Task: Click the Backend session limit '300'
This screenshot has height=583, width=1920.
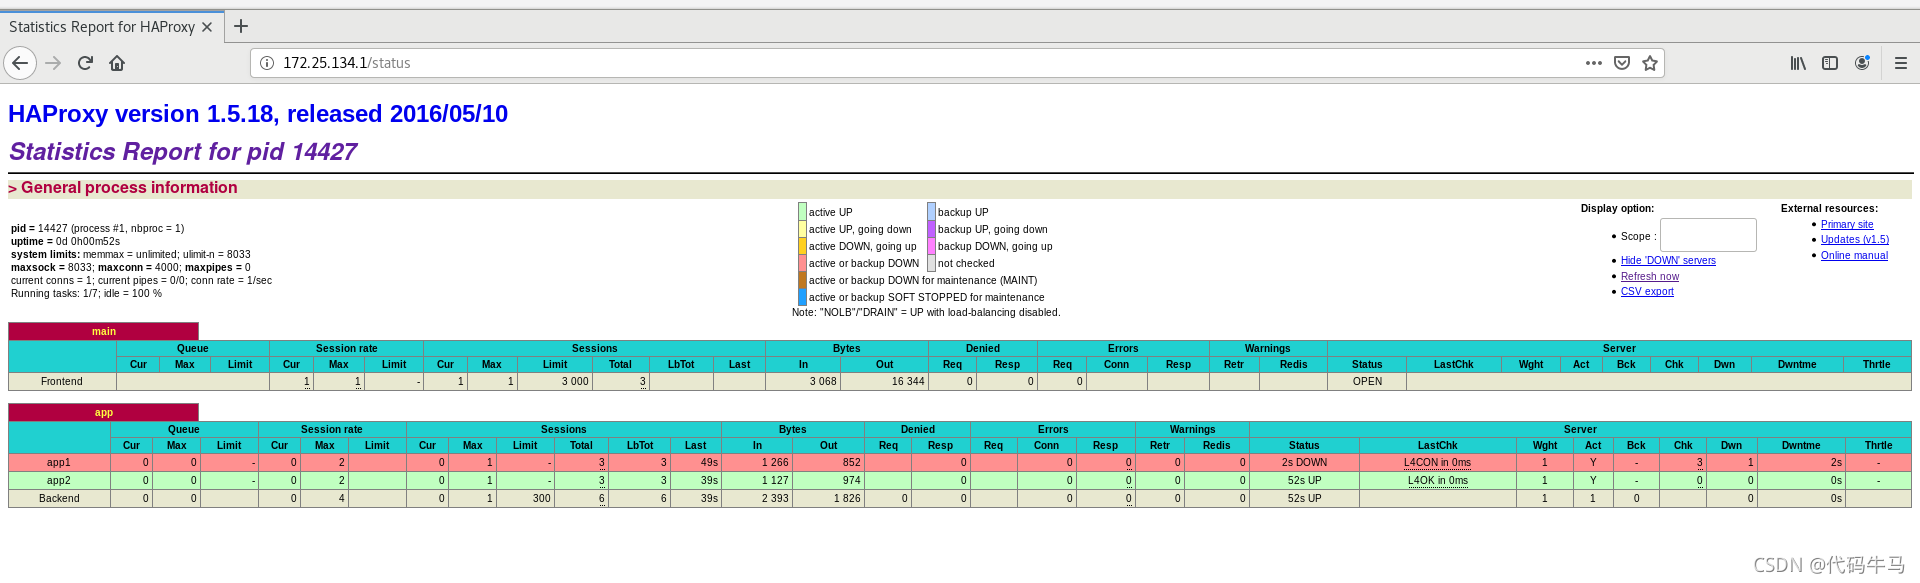Action: pos(540,499)
